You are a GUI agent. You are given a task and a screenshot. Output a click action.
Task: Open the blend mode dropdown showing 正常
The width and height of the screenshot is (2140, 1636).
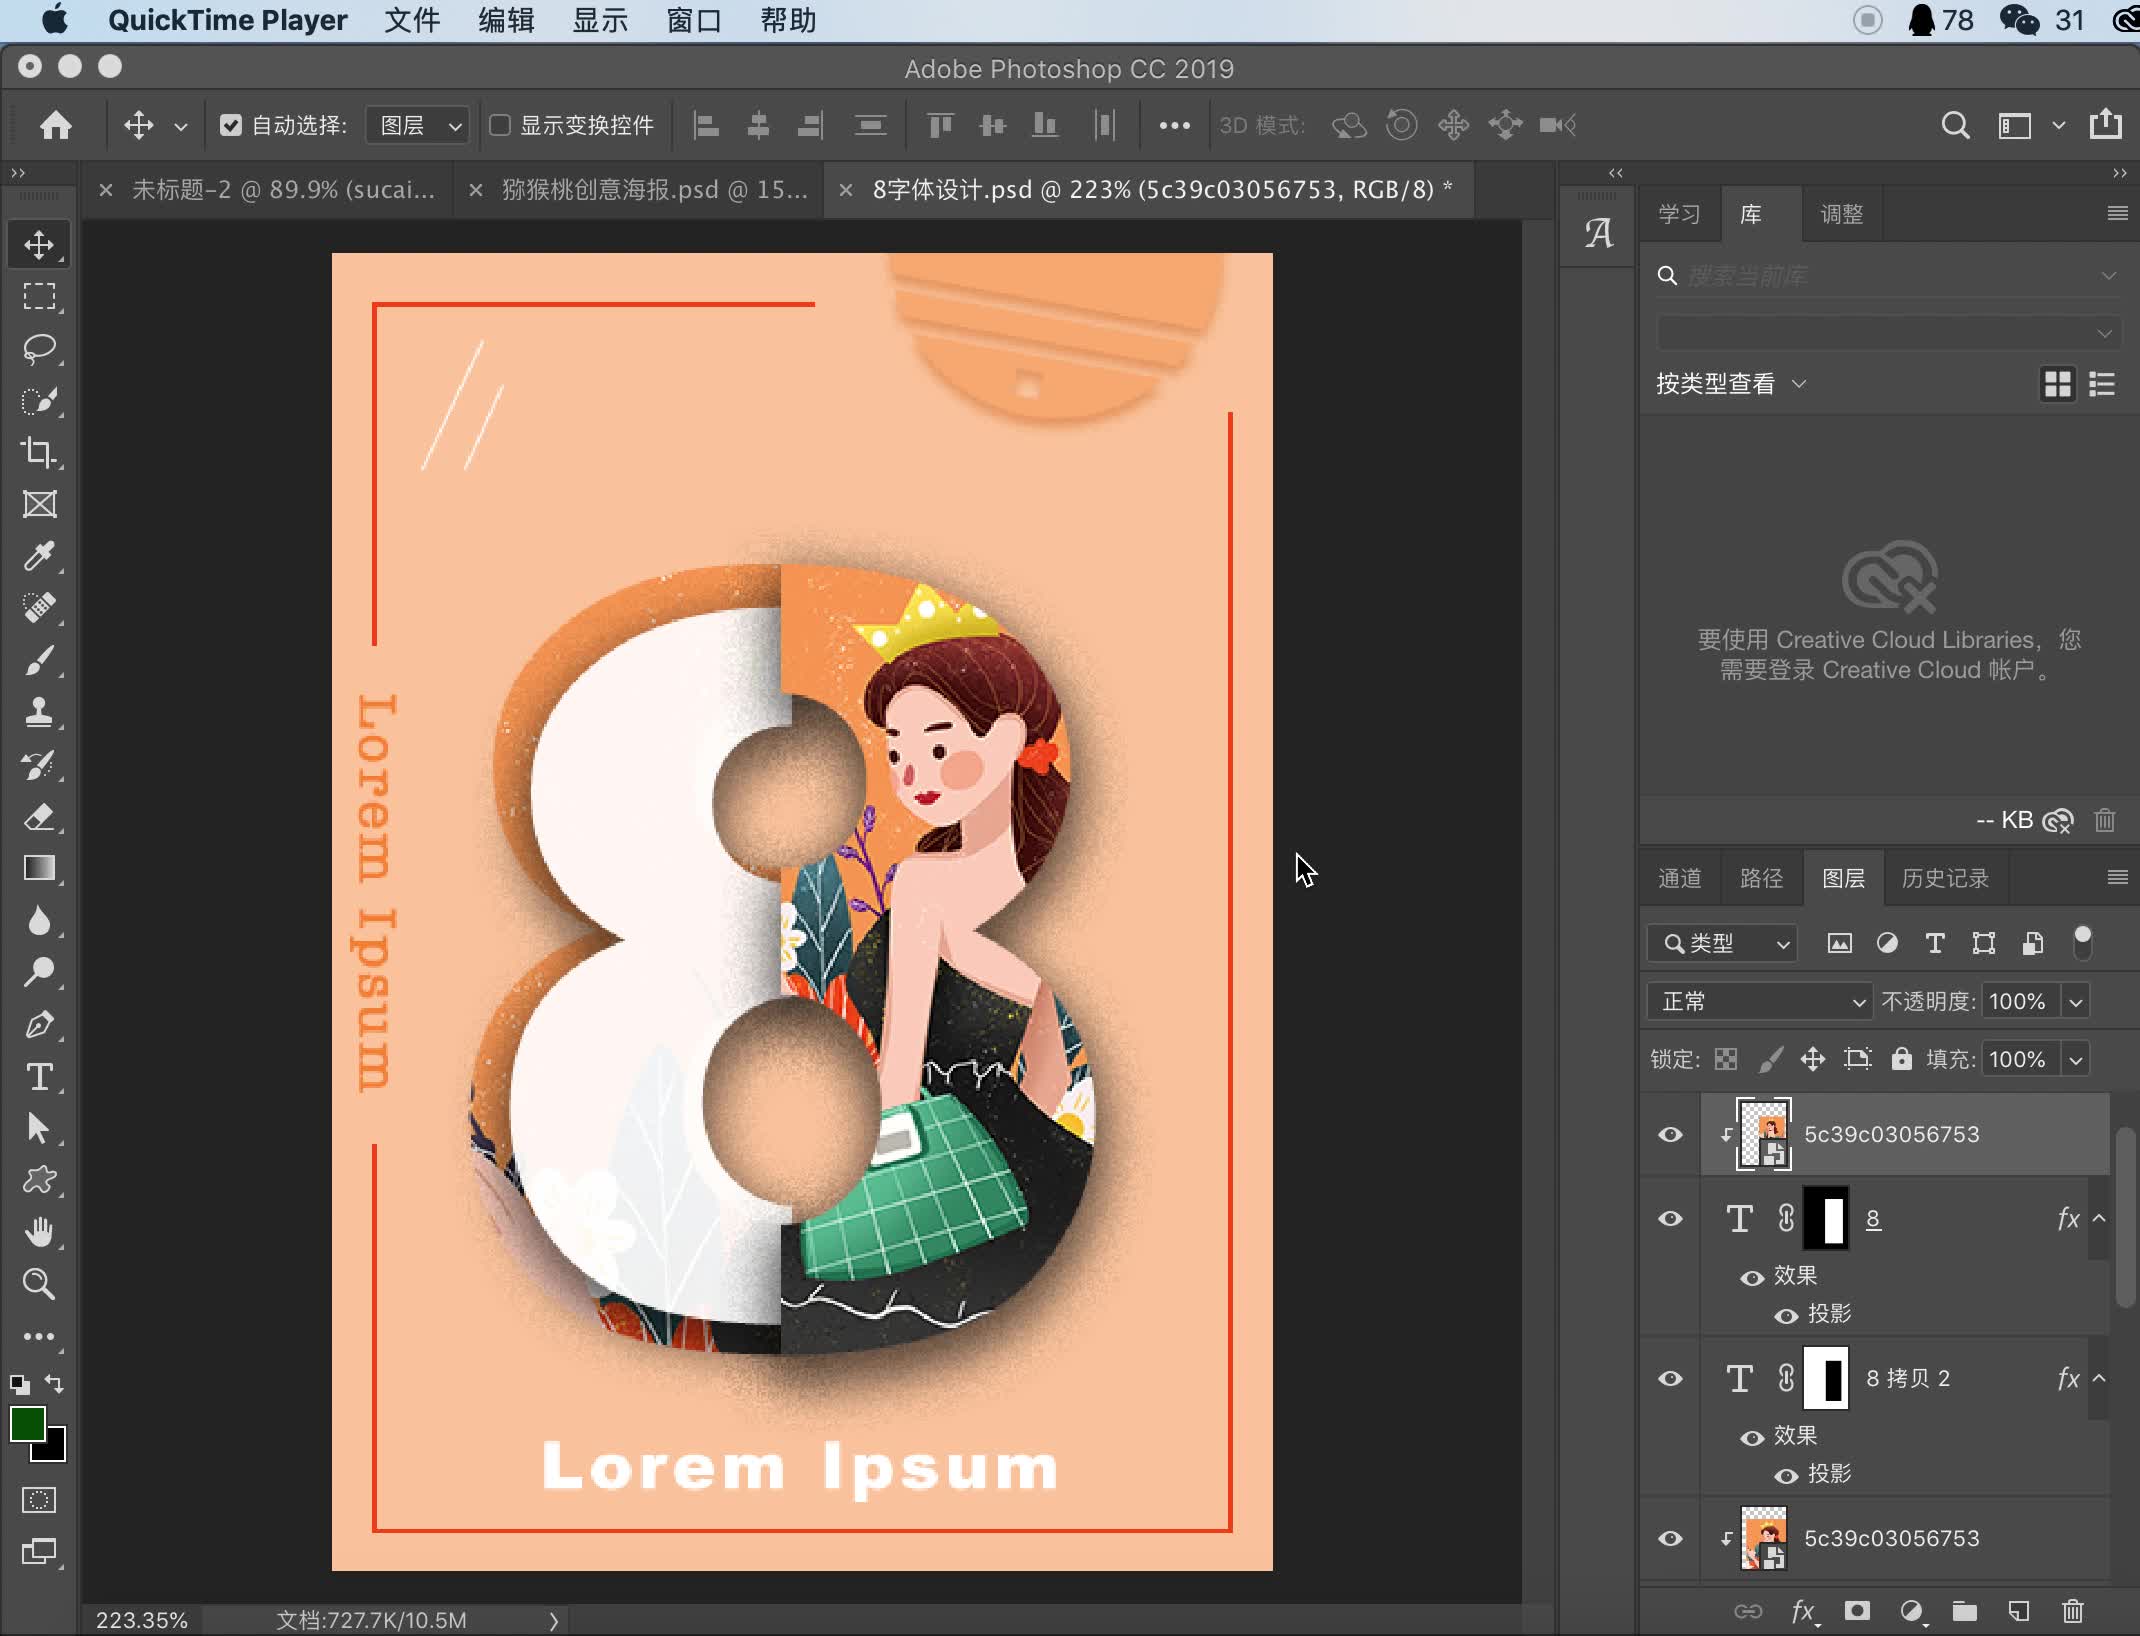pyautogui.click(x=1758, y=1001)
